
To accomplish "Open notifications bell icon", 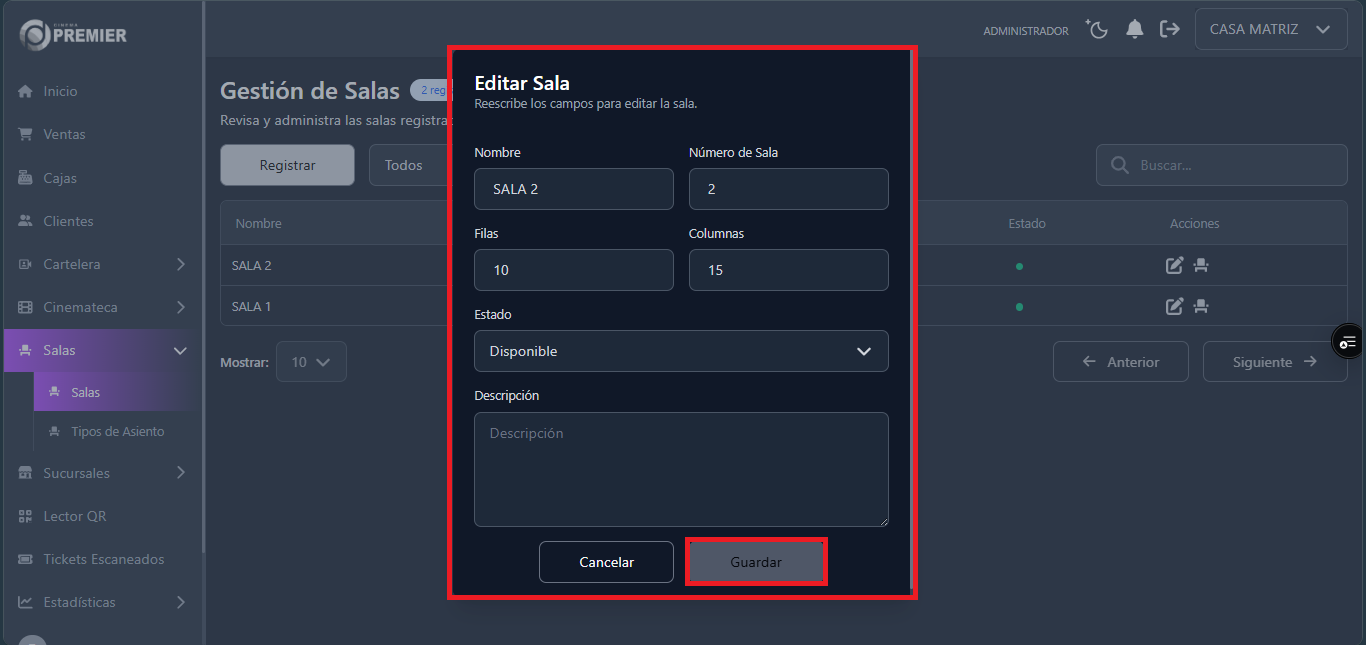I will point(1134,30).
